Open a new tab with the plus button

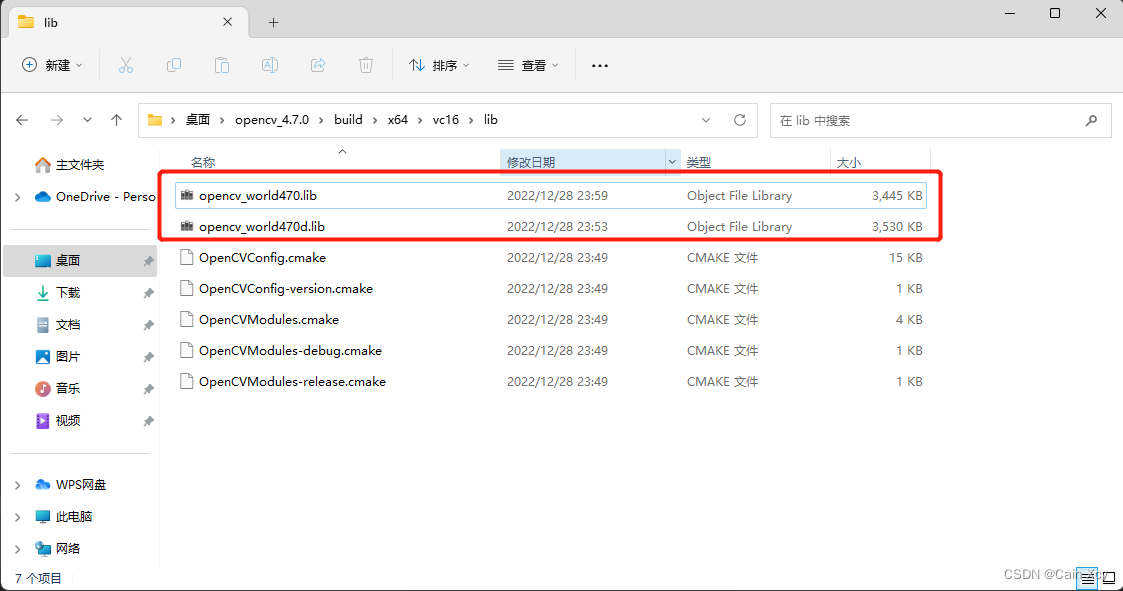pyautogui.click(x=273, y=21)
